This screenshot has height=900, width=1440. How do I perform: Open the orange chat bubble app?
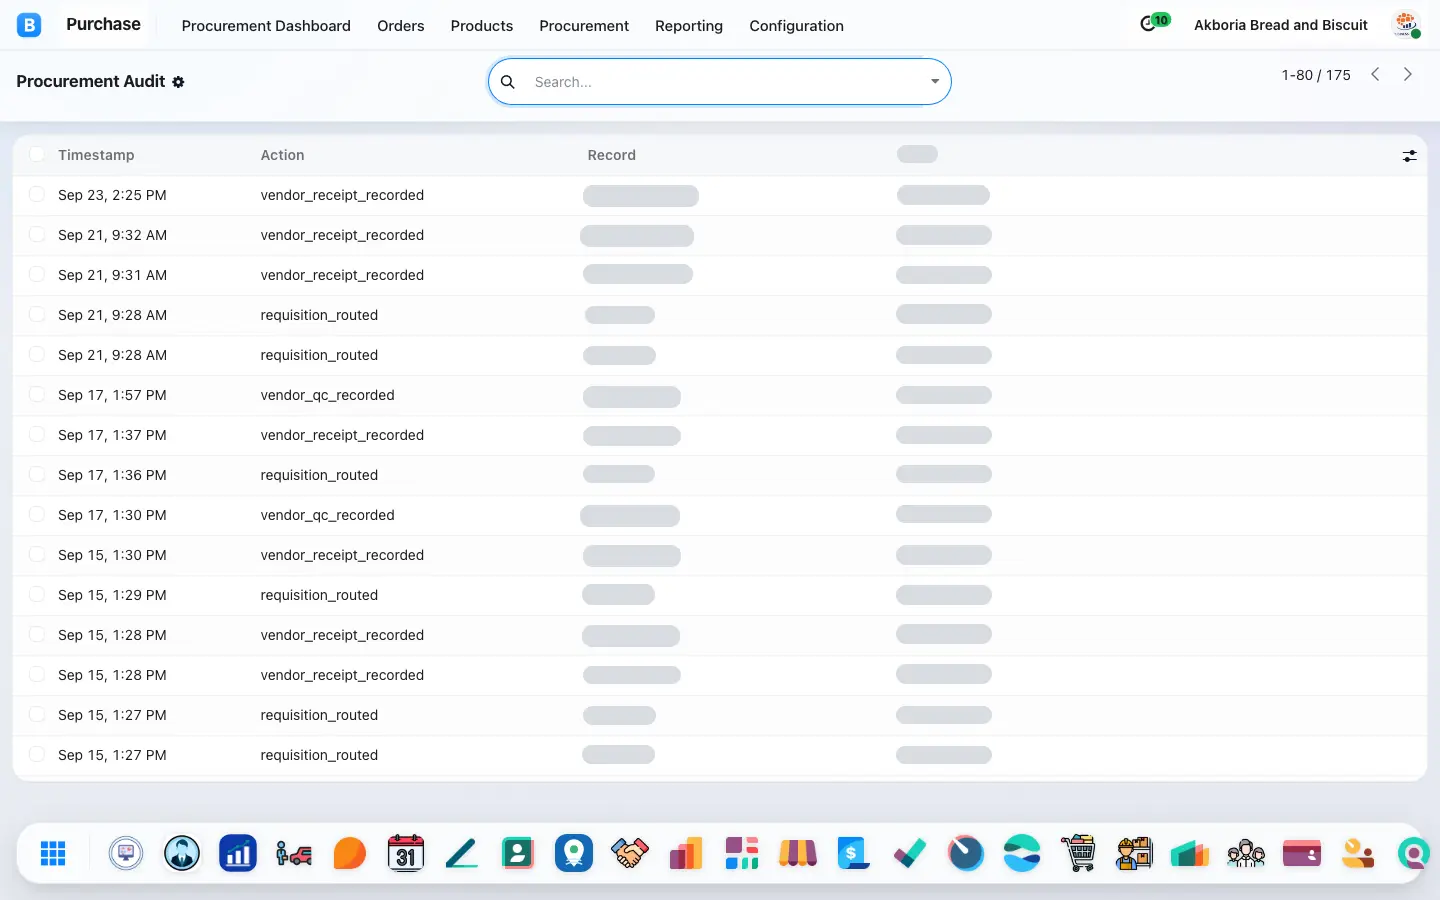(x=350, y=854)
